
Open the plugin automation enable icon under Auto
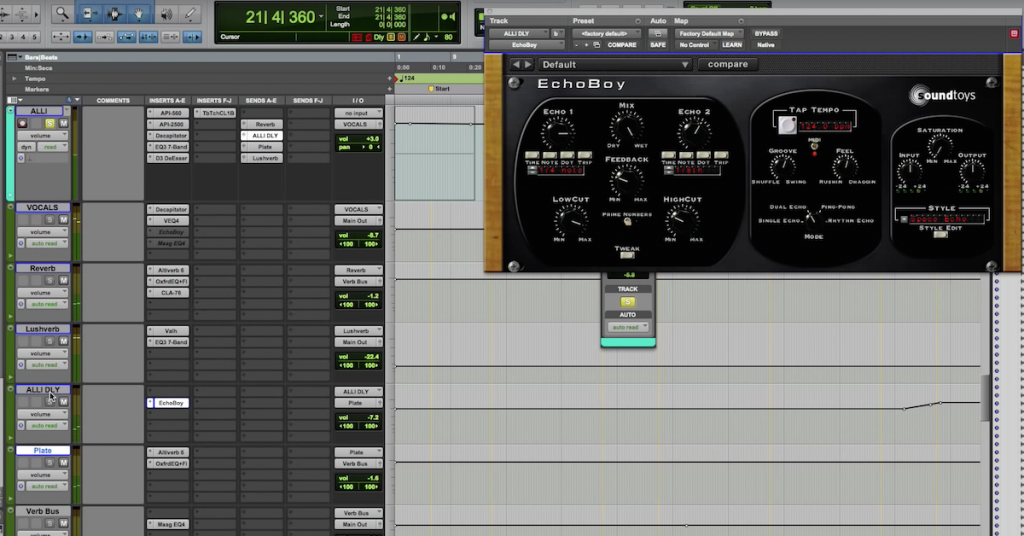(658, 33)
